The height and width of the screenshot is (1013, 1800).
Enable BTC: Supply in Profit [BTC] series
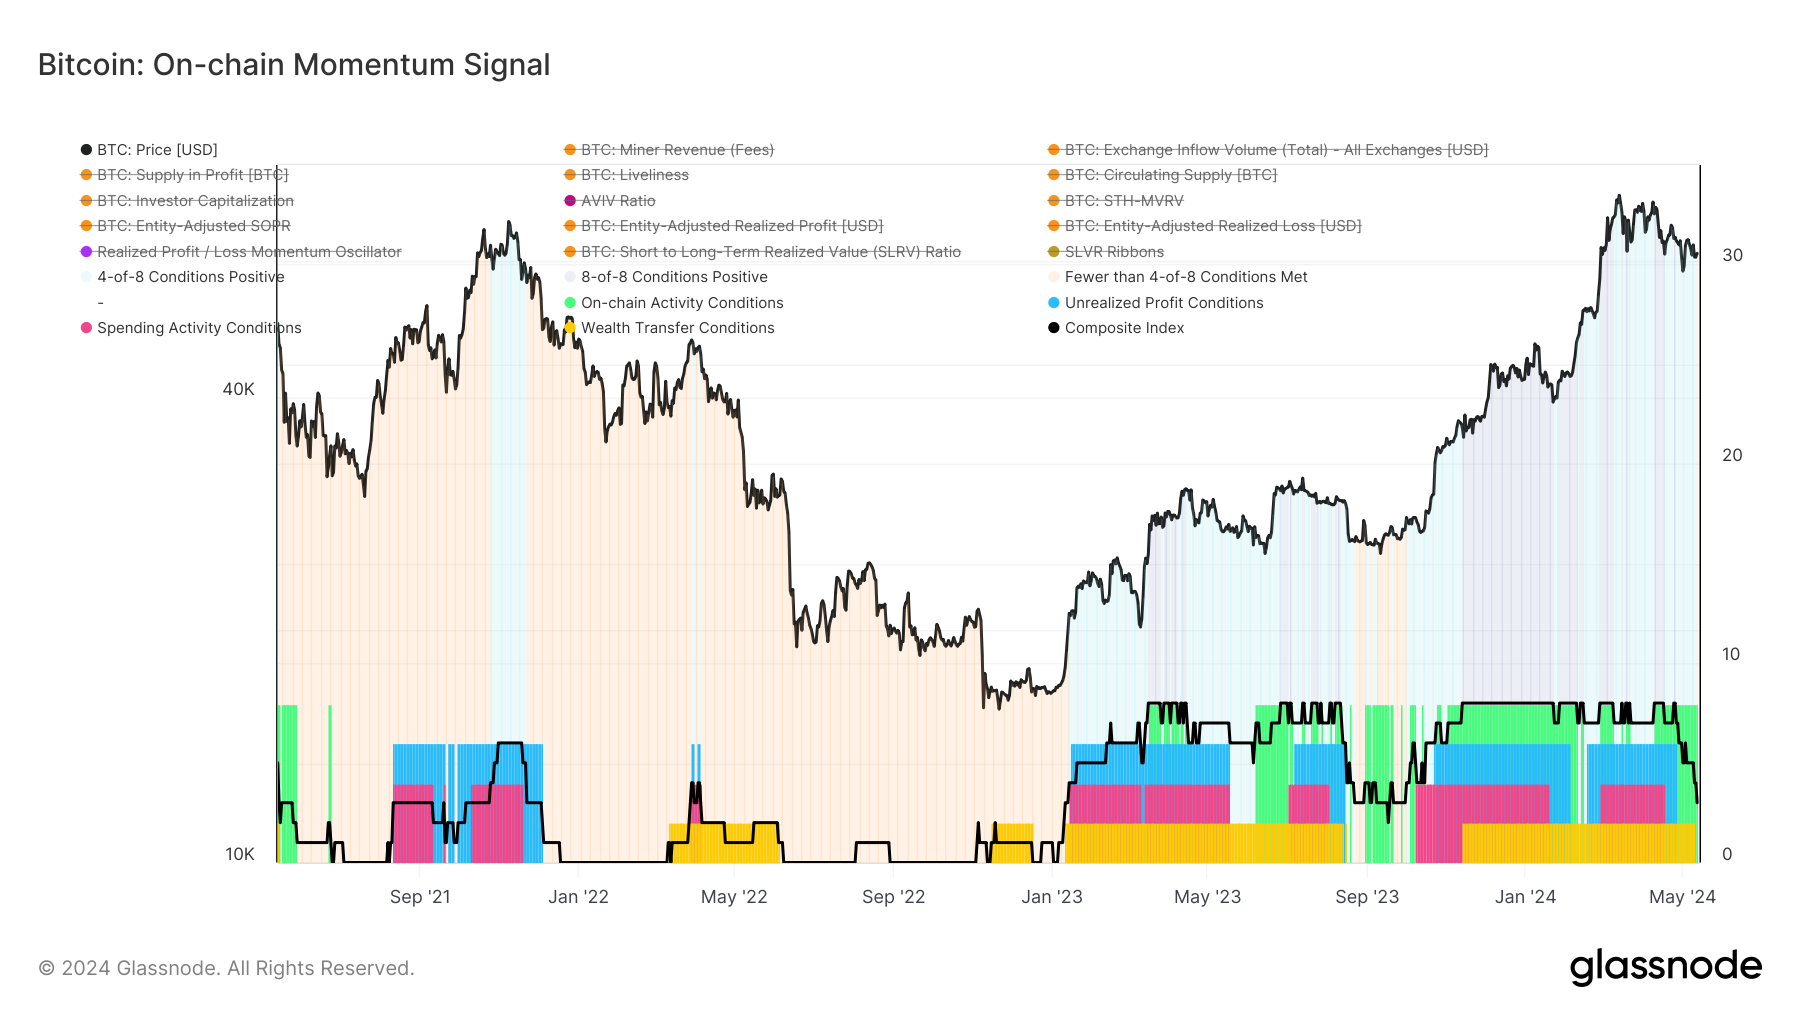(x=192, y=175)
